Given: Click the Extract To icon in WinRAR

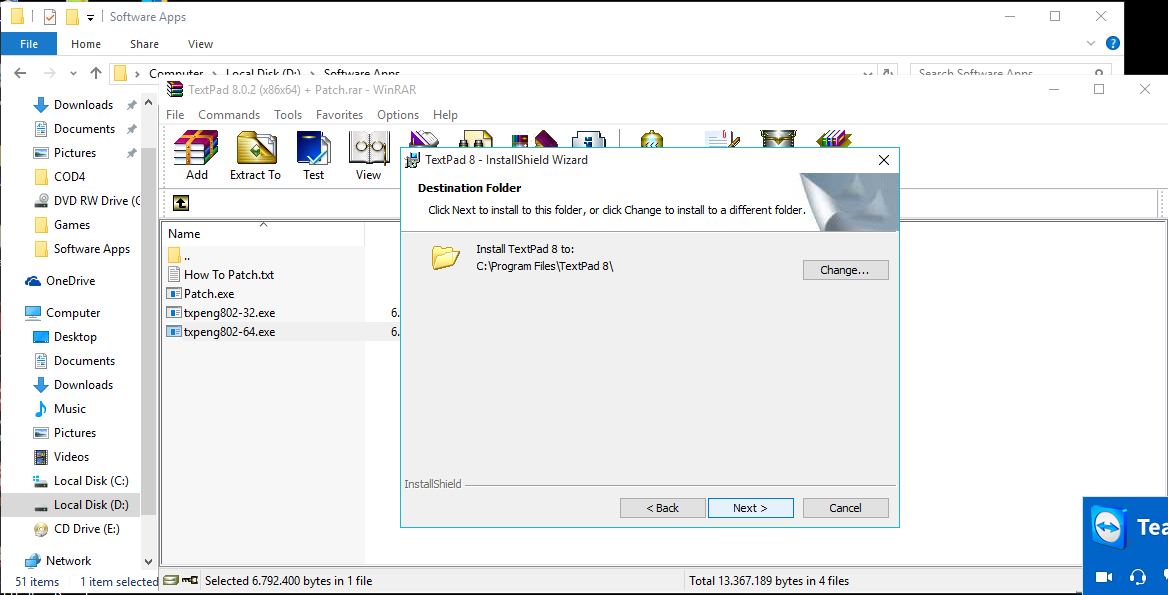Looking at the screenshot, I should [x=256, y=155].
